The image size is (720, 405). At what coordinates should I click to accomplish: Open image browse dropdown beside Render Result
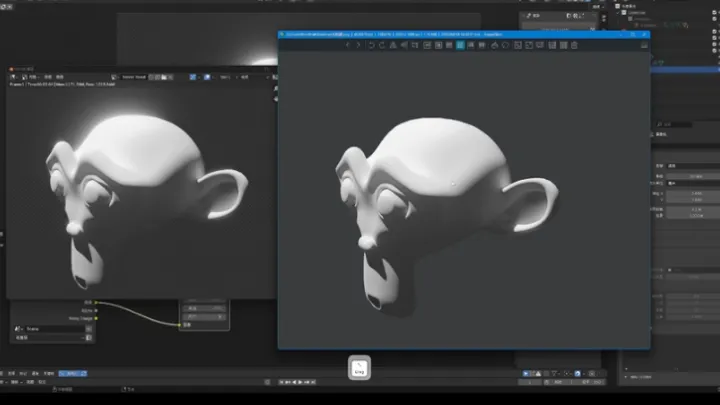tap(115, 77)
